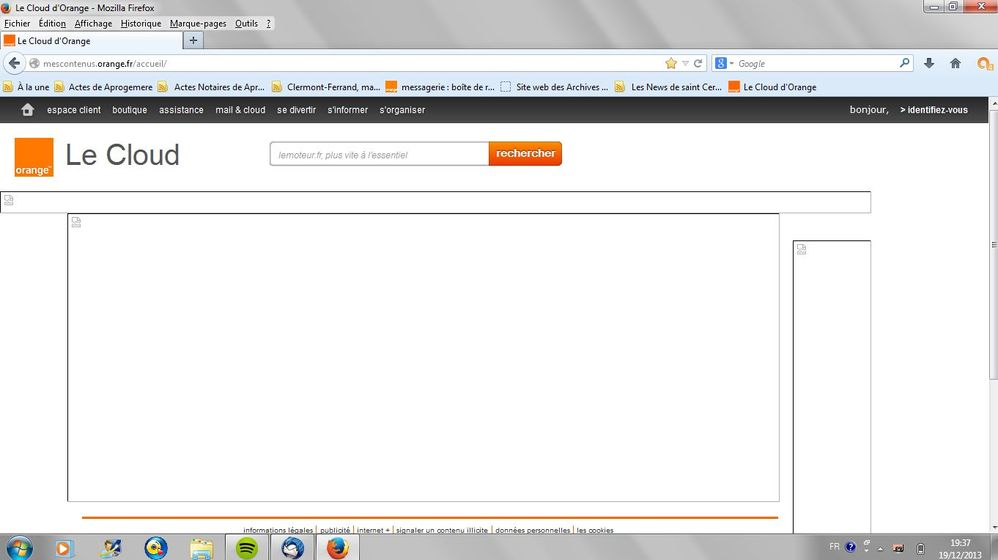
Task: Click the identifiez-vous login link
Action: coord(934,110)
